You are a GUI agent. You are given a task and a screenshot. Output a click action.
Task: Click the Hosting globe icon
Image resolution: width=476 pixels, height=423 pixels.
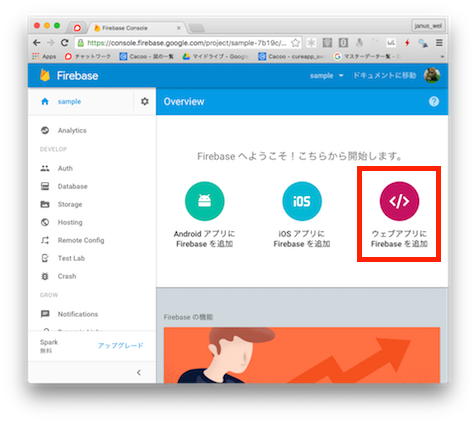(x=45, y=222)
